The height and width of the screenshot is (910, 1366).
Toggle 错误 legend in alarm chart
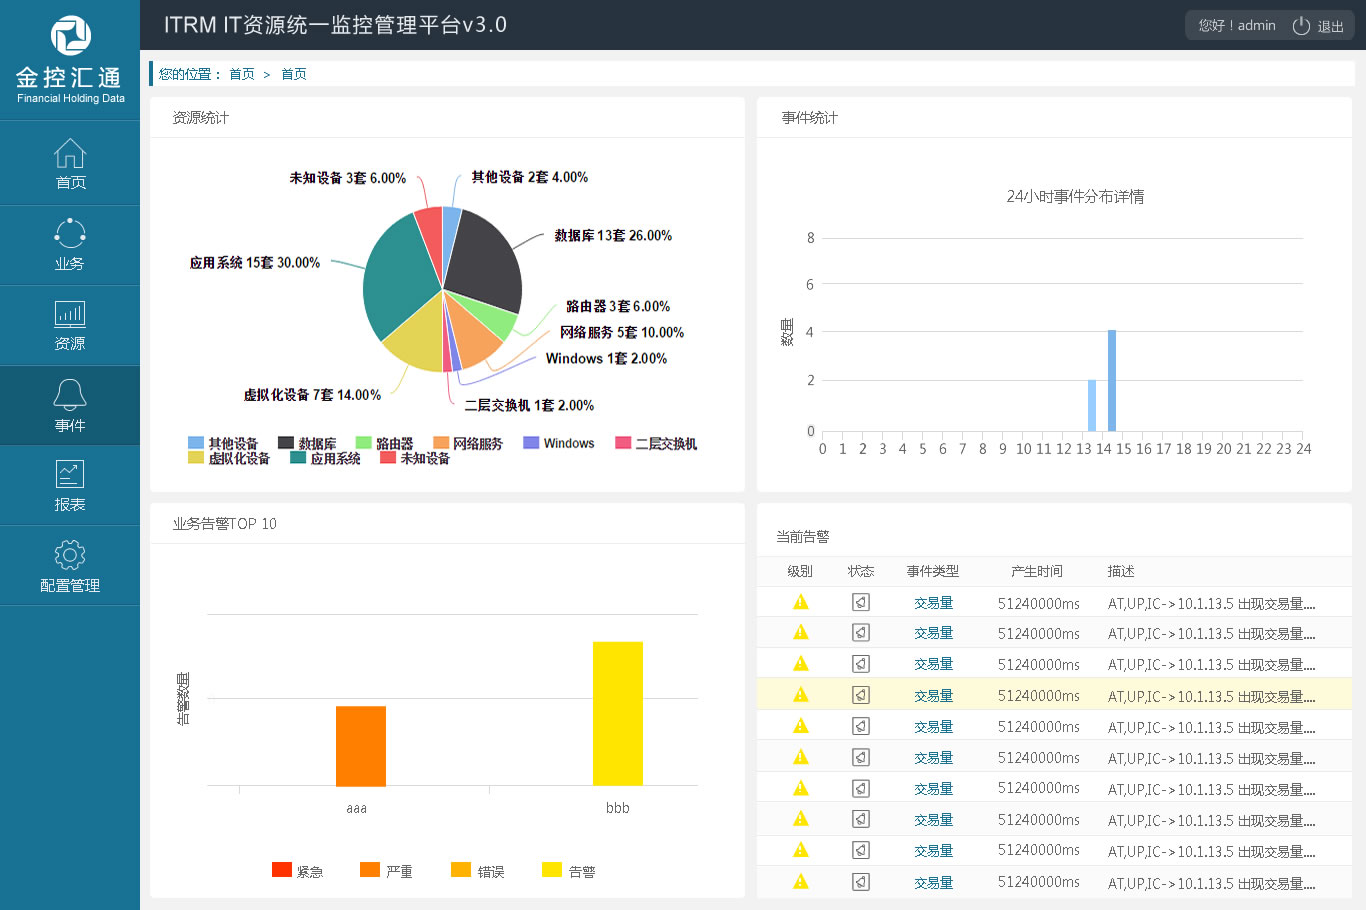point(477,871)
